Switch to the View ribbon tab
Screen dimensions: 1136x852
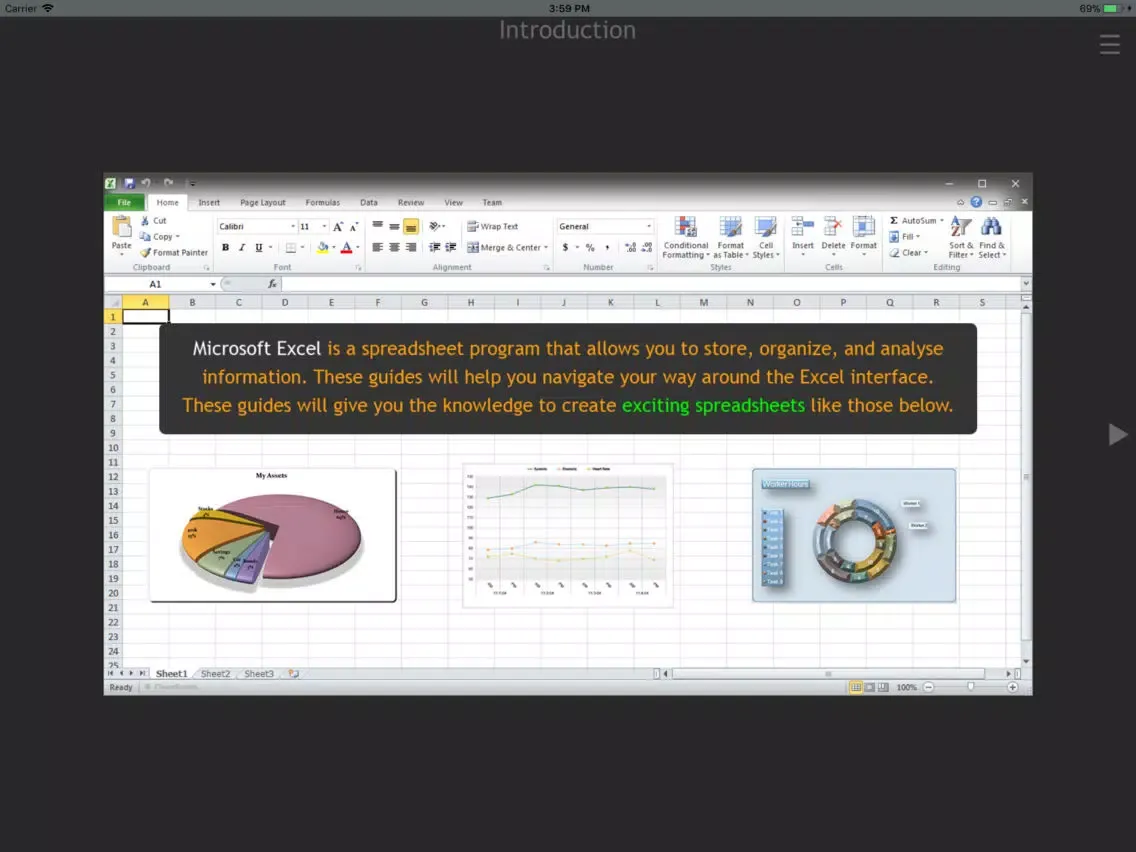point(454,203)
